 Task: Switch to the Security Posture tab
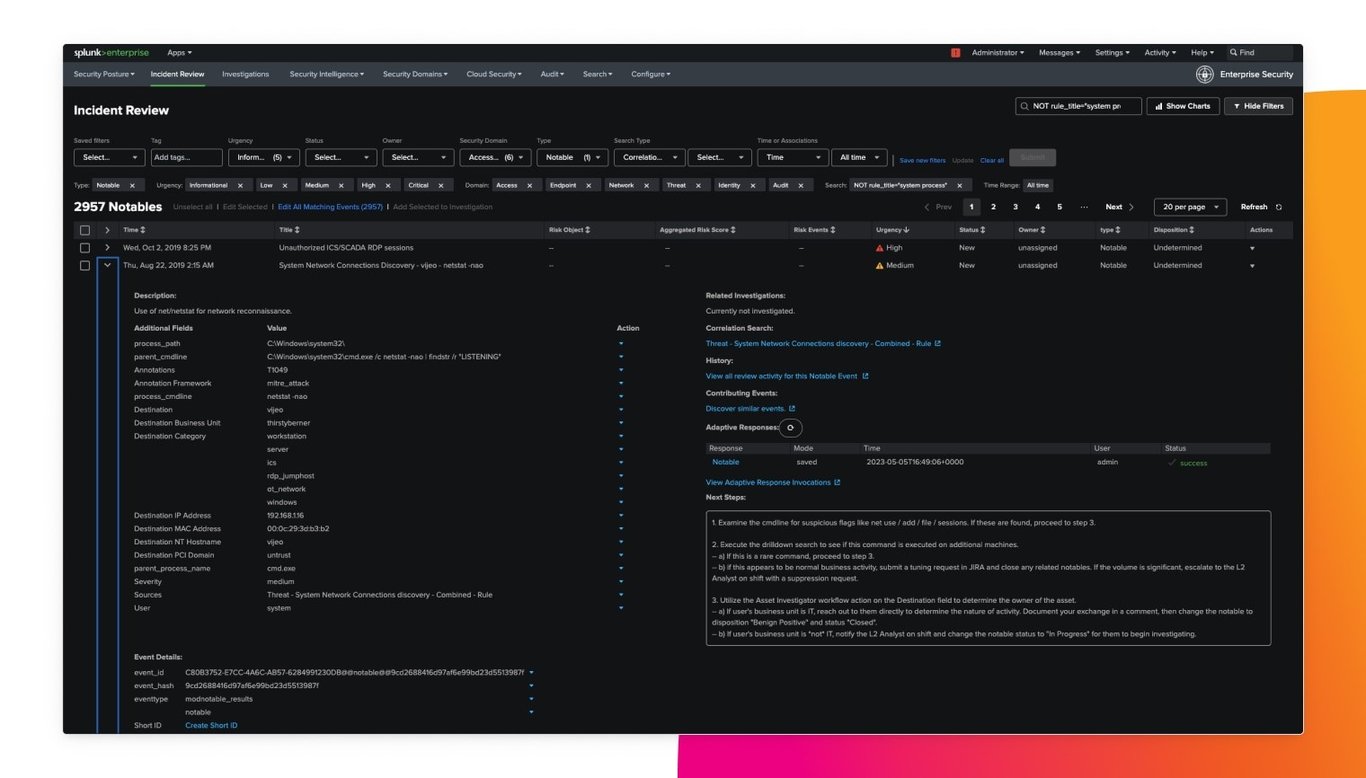(103, 73)
